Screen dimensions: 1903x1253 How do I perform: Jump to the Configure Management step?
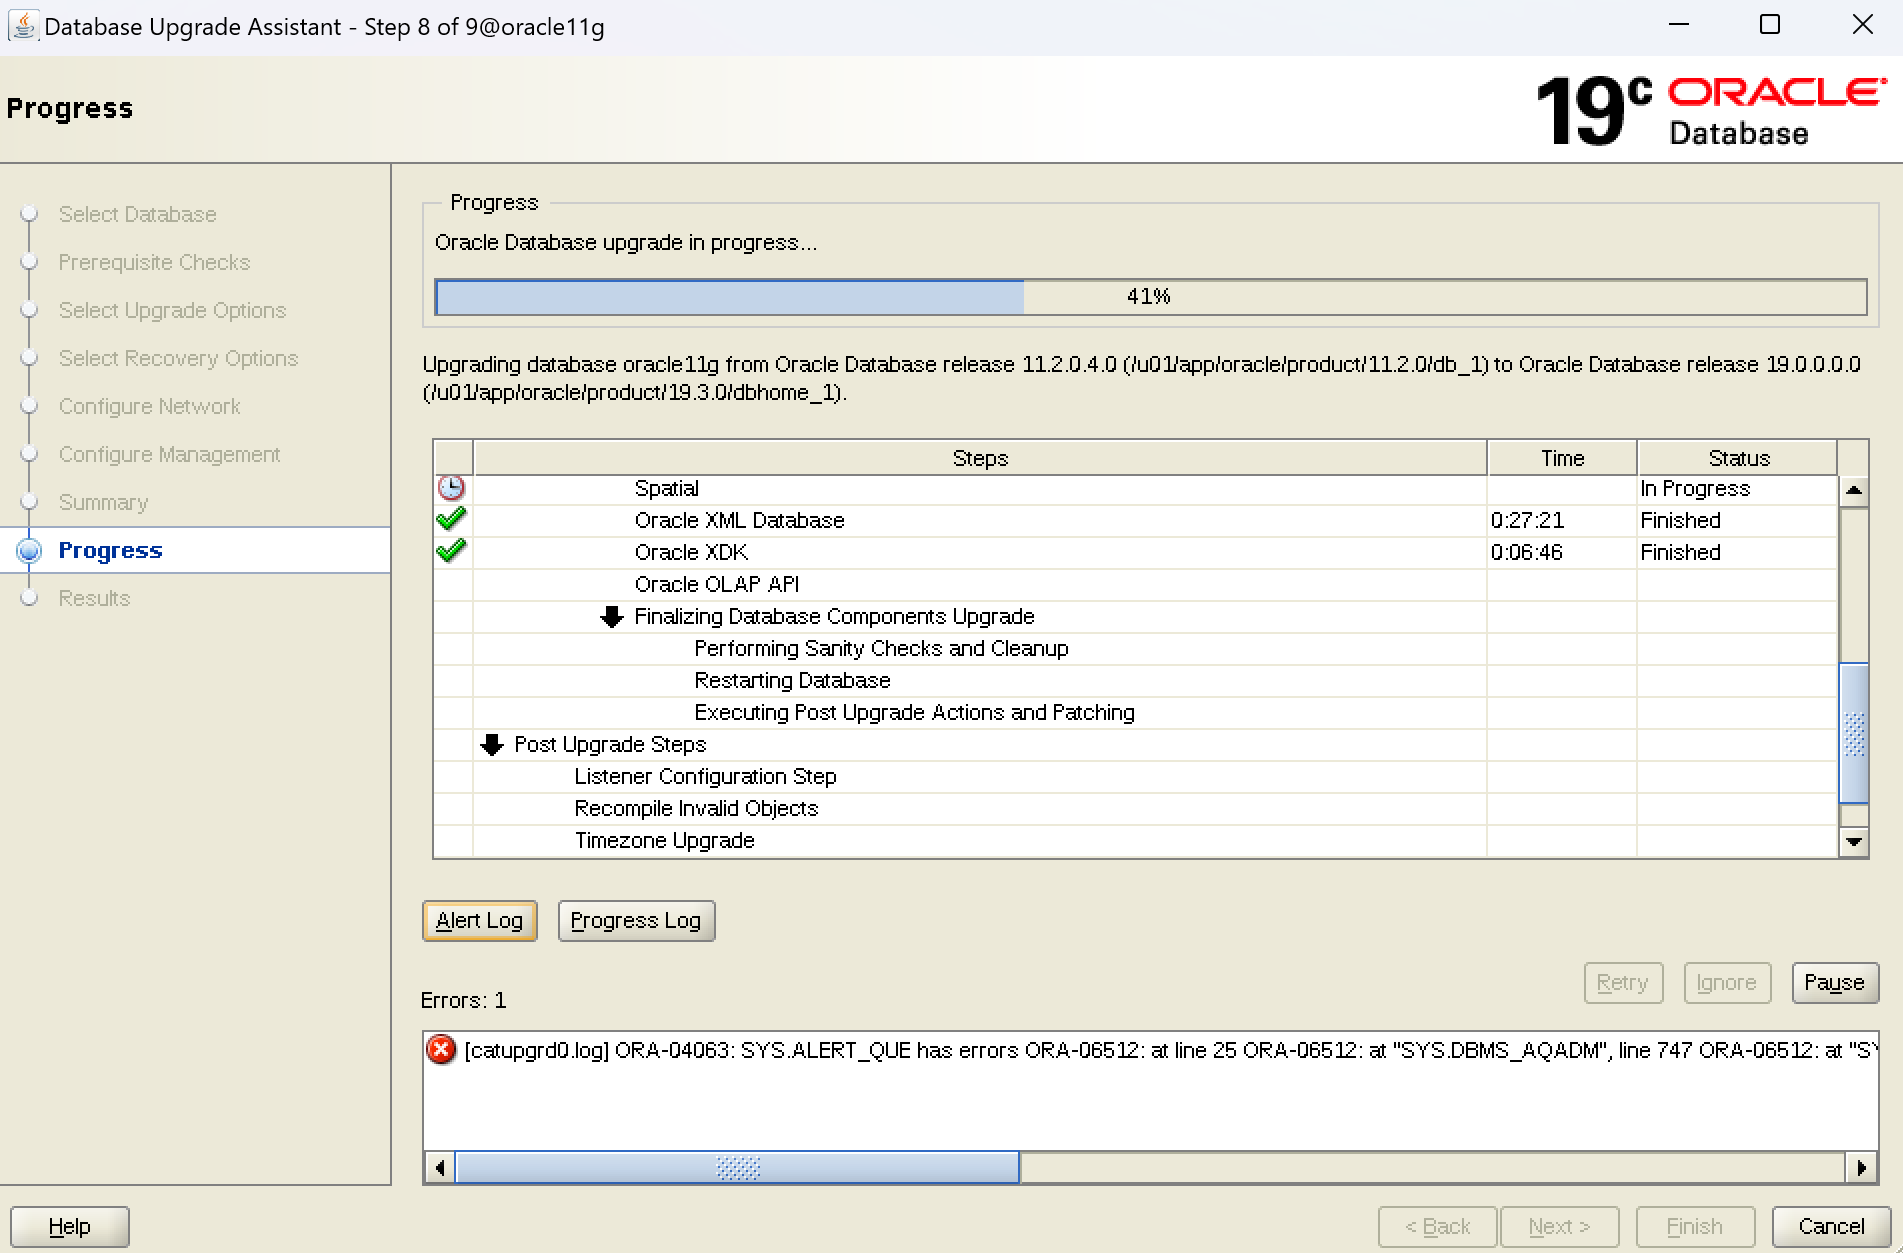[x=169, y=454]
